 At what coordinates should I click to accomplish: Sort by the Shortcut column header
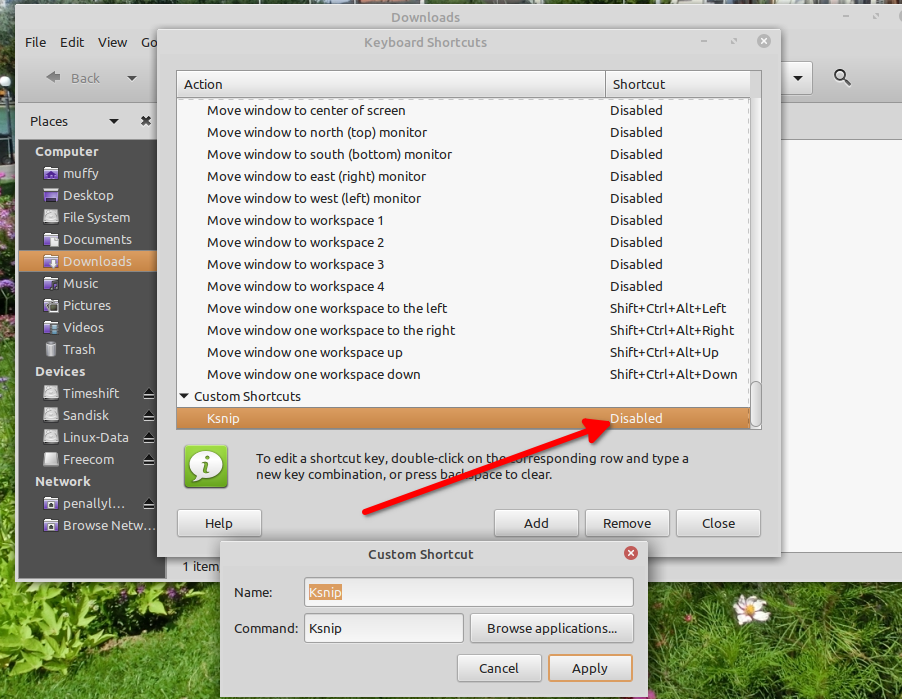pyautogui.click(x=678, y=84)
